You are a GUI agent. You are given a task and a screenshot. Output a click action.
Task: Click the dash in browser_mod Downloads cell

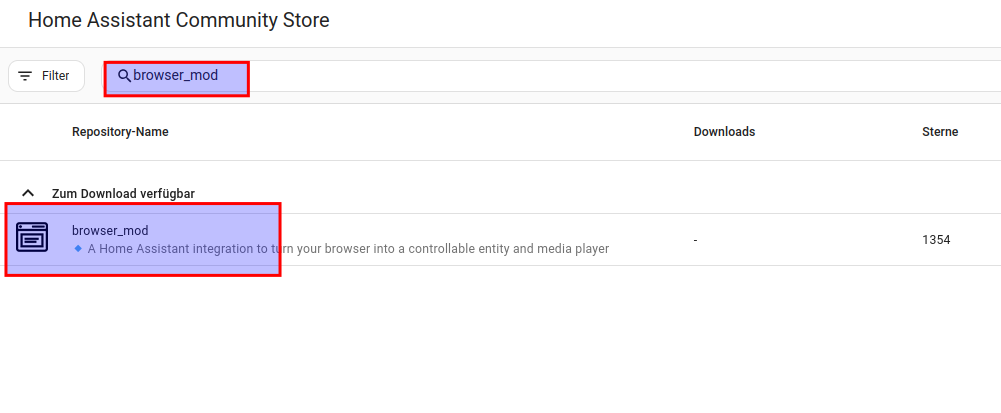click(696, 240)
